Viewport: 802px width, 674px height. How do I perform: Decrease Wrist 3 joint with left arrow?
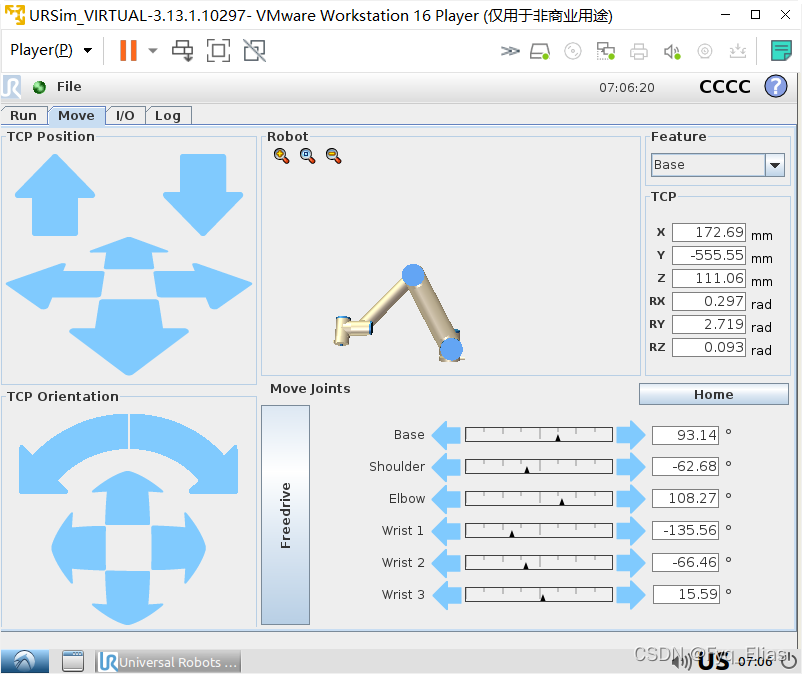[x=447, y=595]
